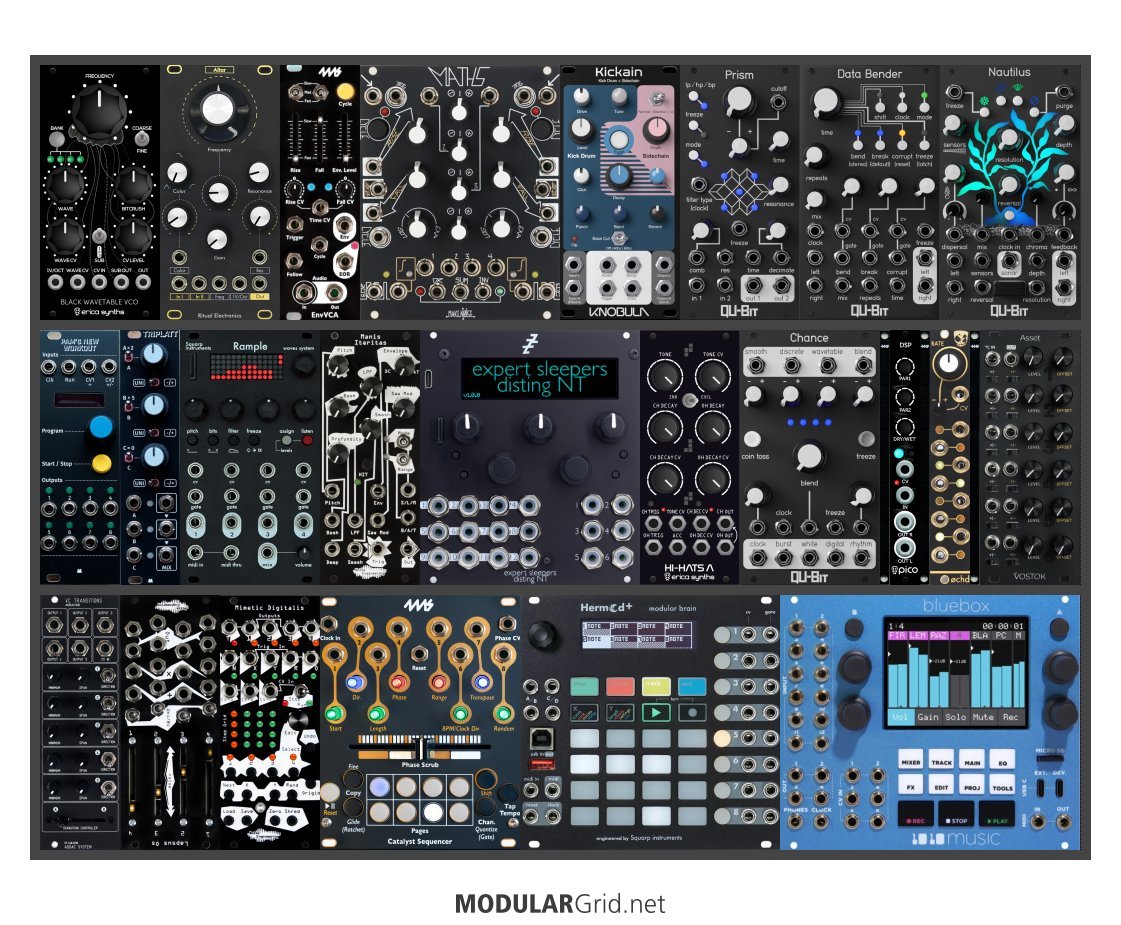Adjust the Env. Level slider on EnvVCA
The width and height of the screenshot is (1121, 925).
(x=344, y=139)
